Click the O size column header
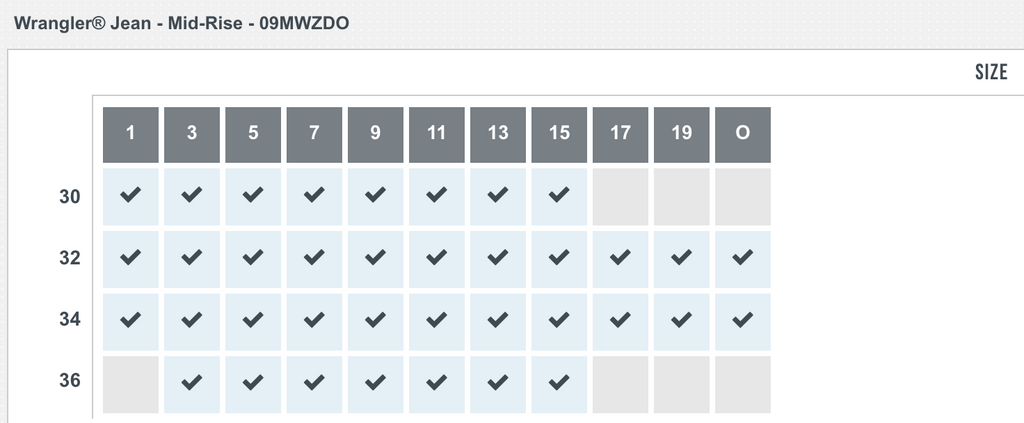This screenshot has width=1024, height=423. 743,134
